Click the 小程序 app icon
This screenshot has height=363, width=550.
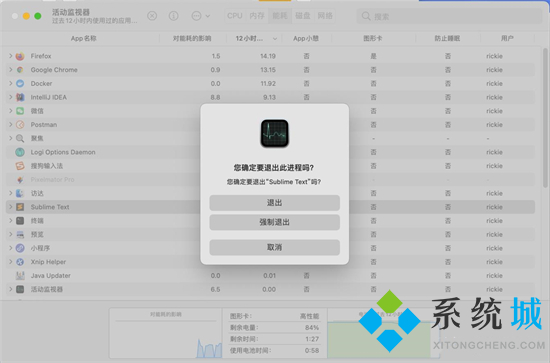20,248
